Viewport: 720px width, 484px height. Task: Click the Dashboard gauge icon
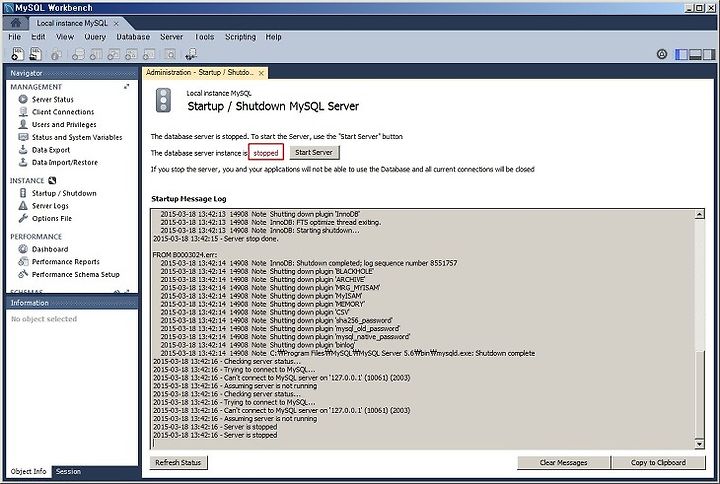click(23, 249)
